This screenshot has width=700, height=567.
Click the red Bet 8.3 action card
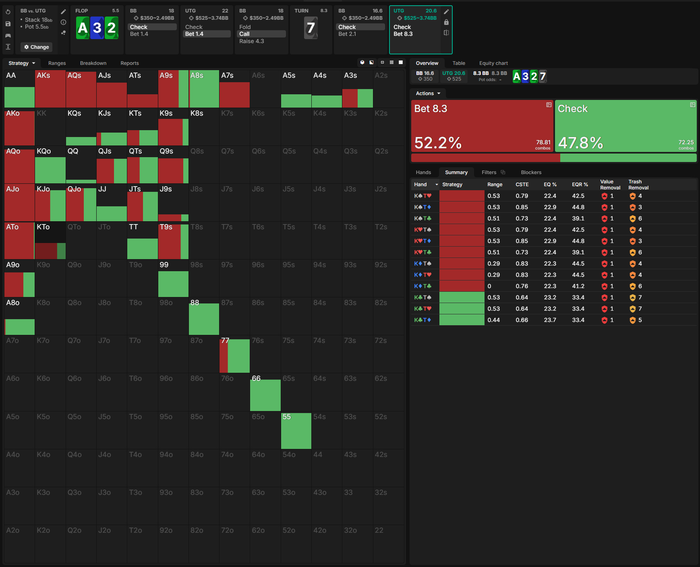pyautogui.click(x=482, y=126)
